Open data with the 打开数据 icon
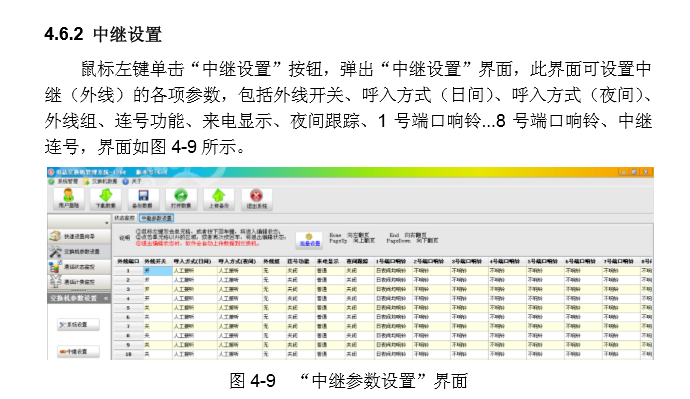This screenshot has width=690, height=399. point(181,198)
